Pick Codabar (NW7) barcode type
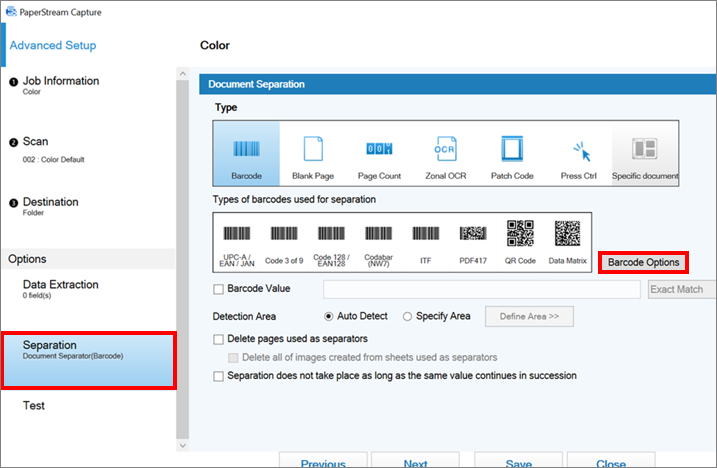 tap(378, 242)
